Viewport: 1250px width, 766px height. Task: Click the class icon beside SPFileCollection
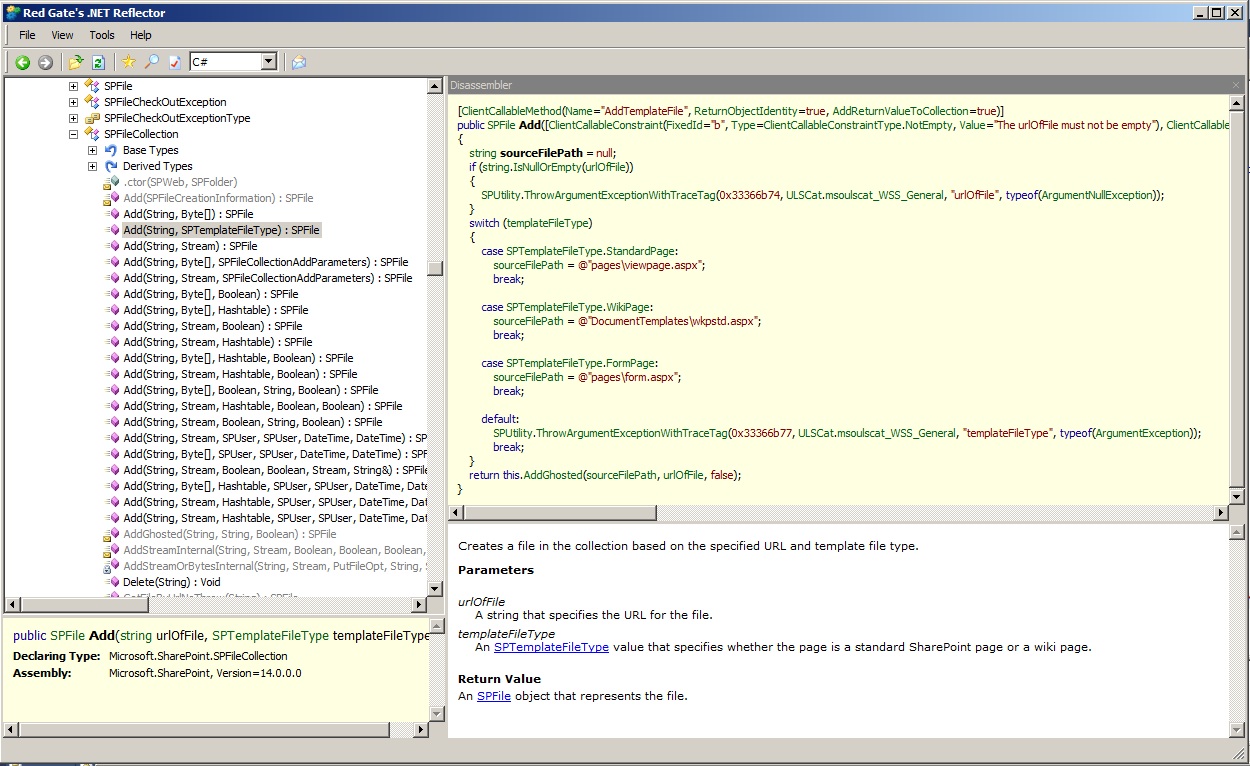click(x=92, y=134)
